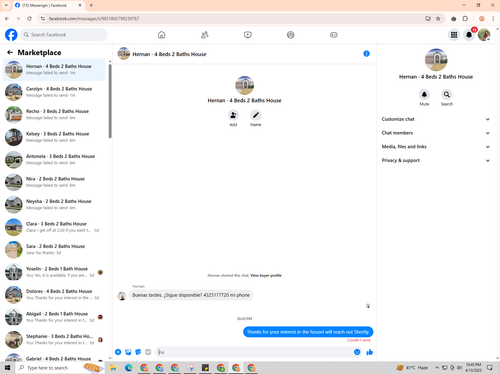Choose a sticker icon in composer

coord(138,352)
